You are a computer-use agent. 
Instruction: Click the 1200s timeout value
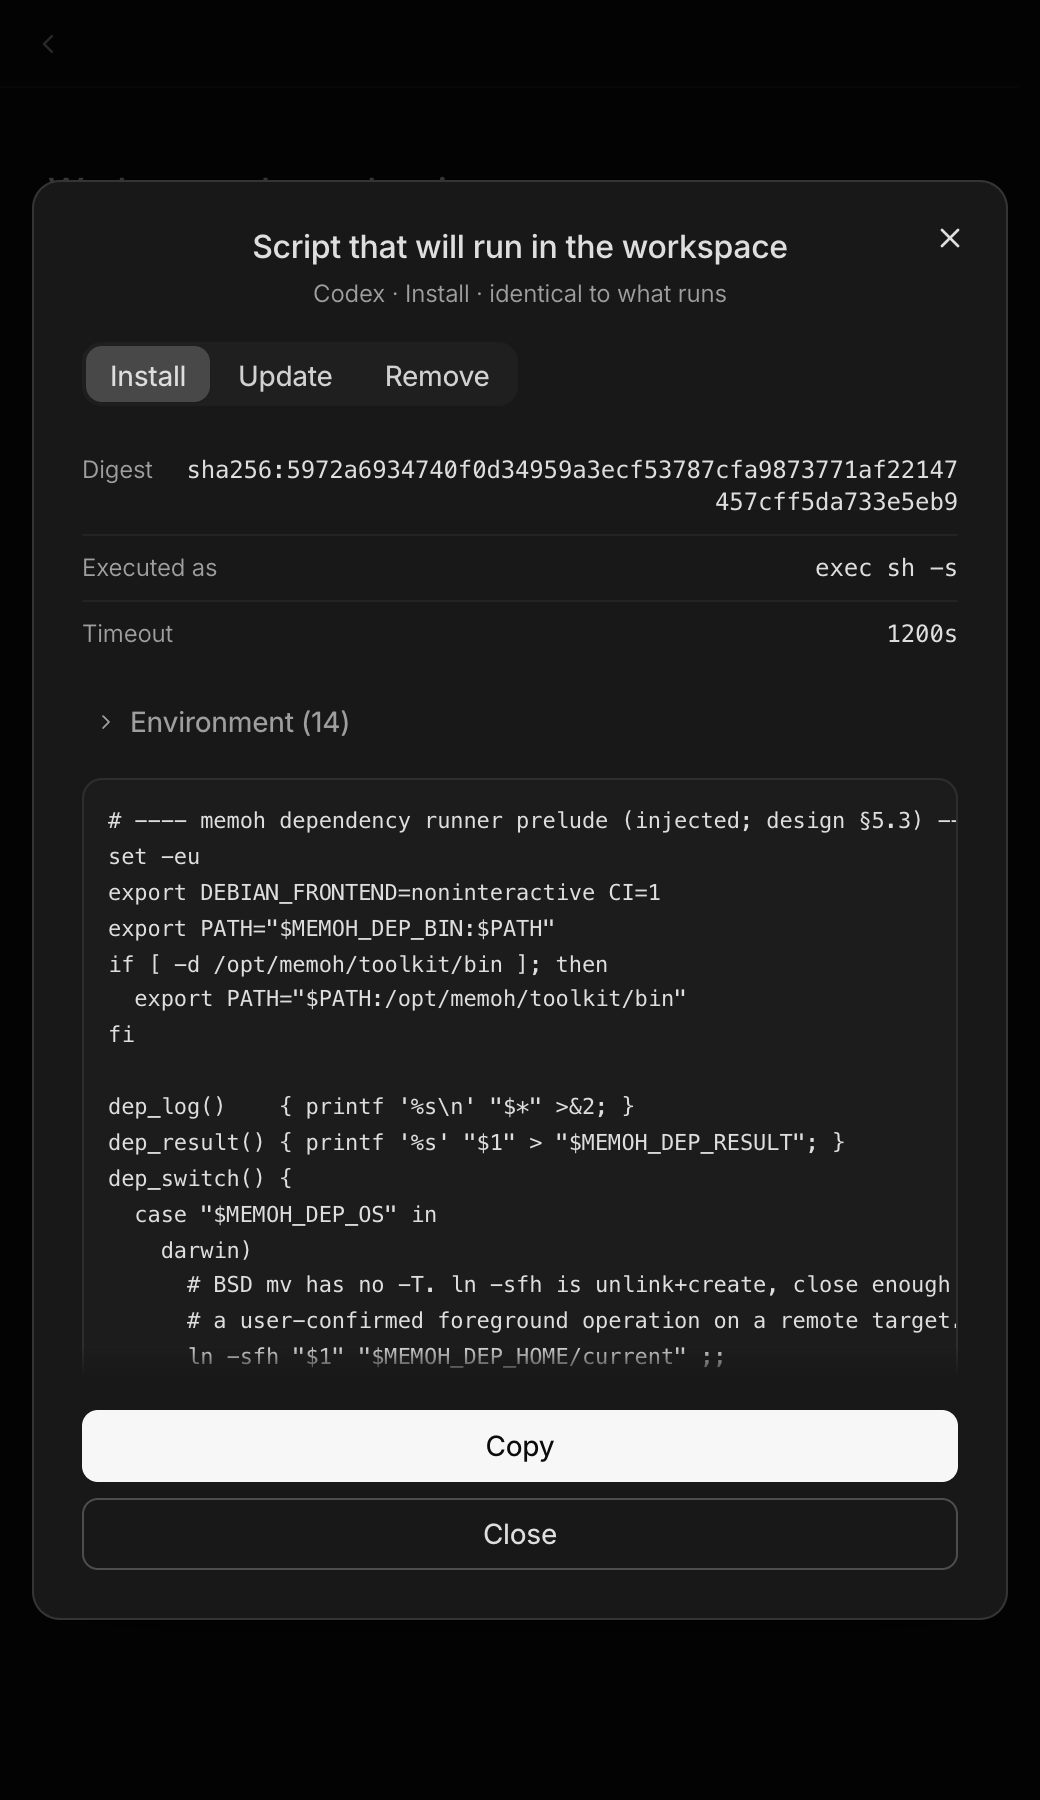click(x=922, y=634)
